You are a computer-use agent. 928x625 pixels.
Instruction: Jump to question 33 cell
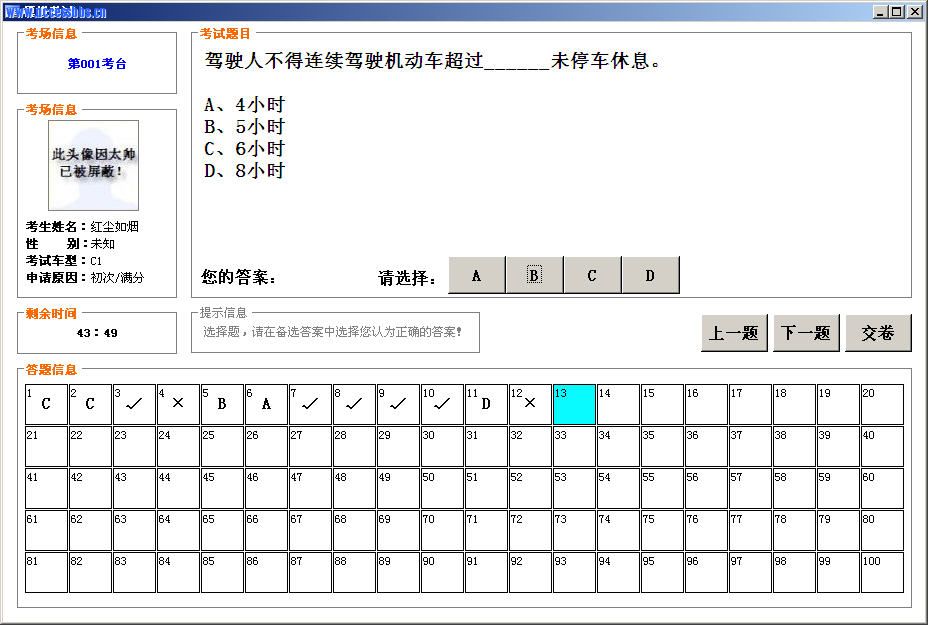[574, 446]
